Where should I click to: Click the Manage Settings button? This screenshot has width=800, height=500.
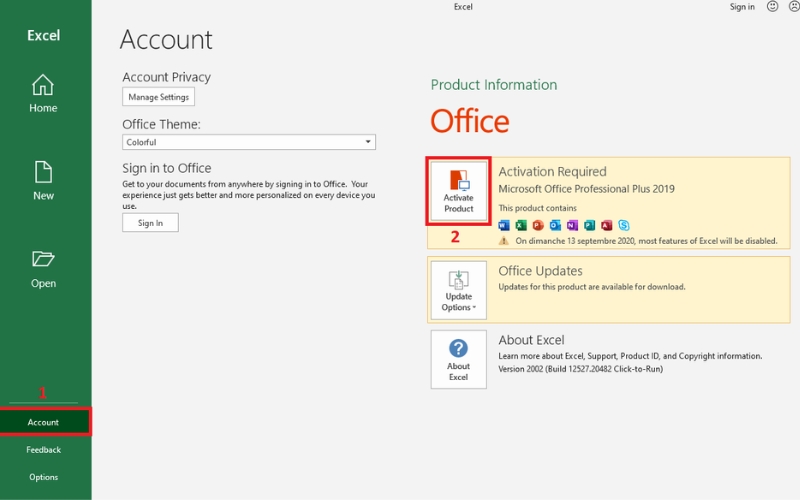coord(158,96)
